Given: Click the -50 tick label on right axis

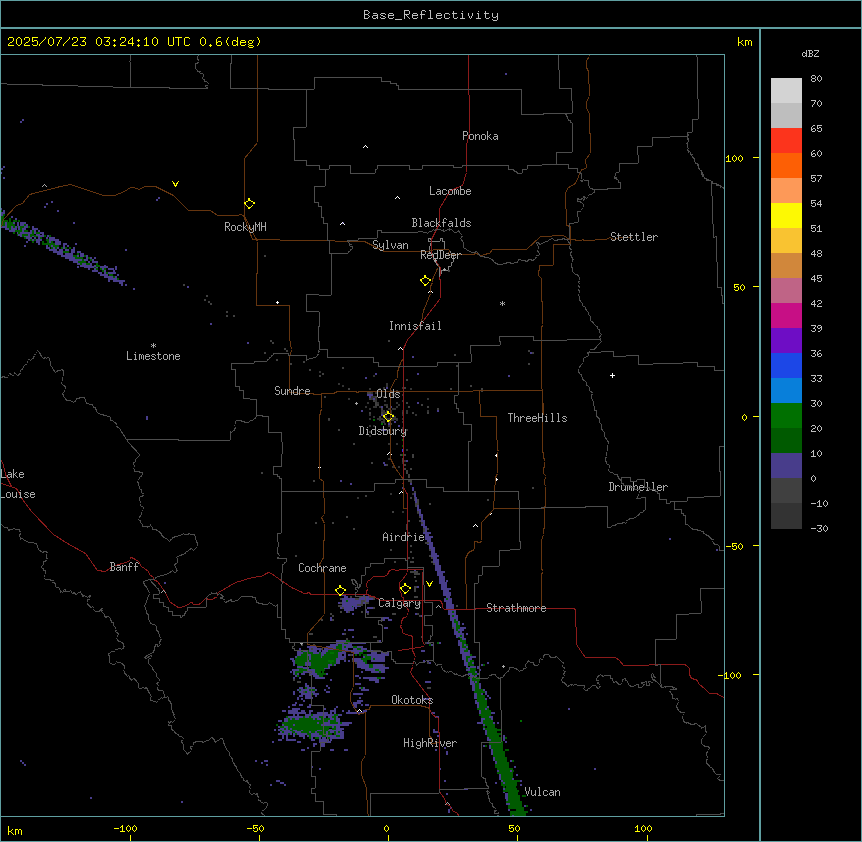Looking at the screenshot, I should 734,546.
